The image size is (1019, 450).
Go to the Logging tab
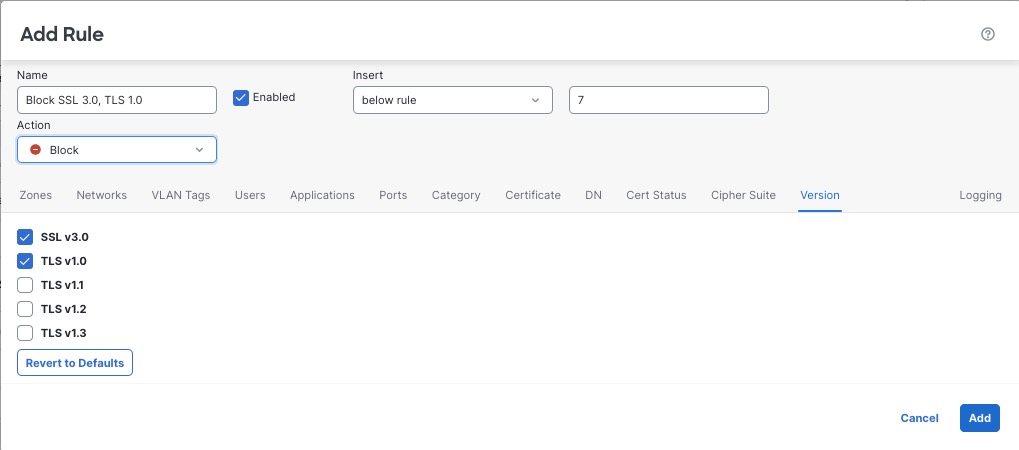(x=980, y=195)
